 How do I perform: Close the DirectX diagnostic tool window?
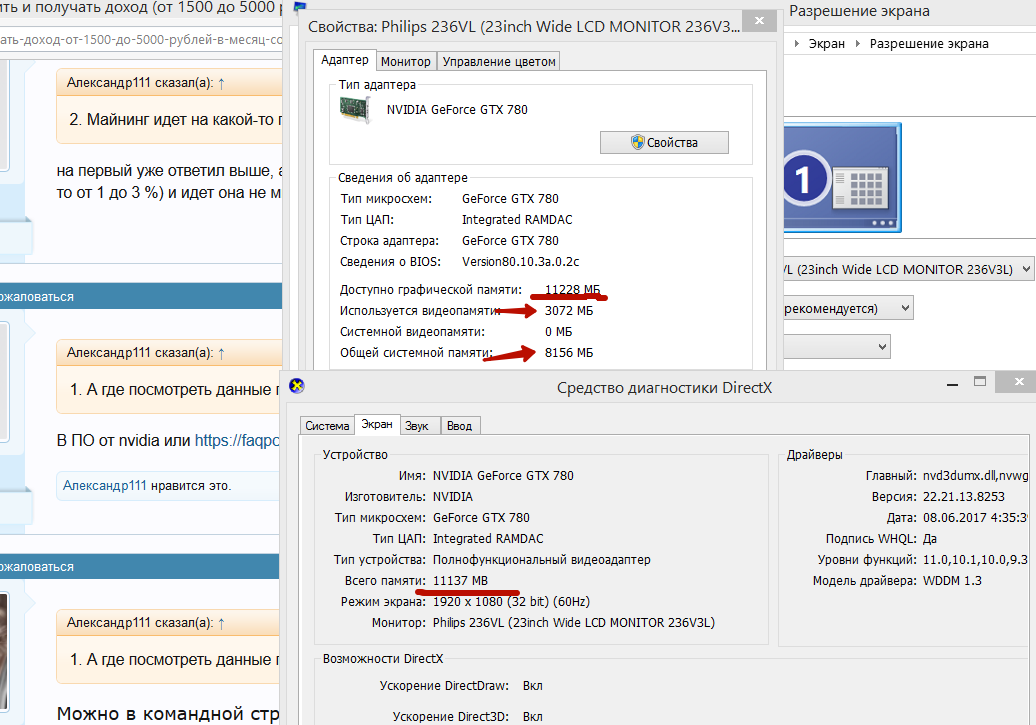pos(1019,381)
